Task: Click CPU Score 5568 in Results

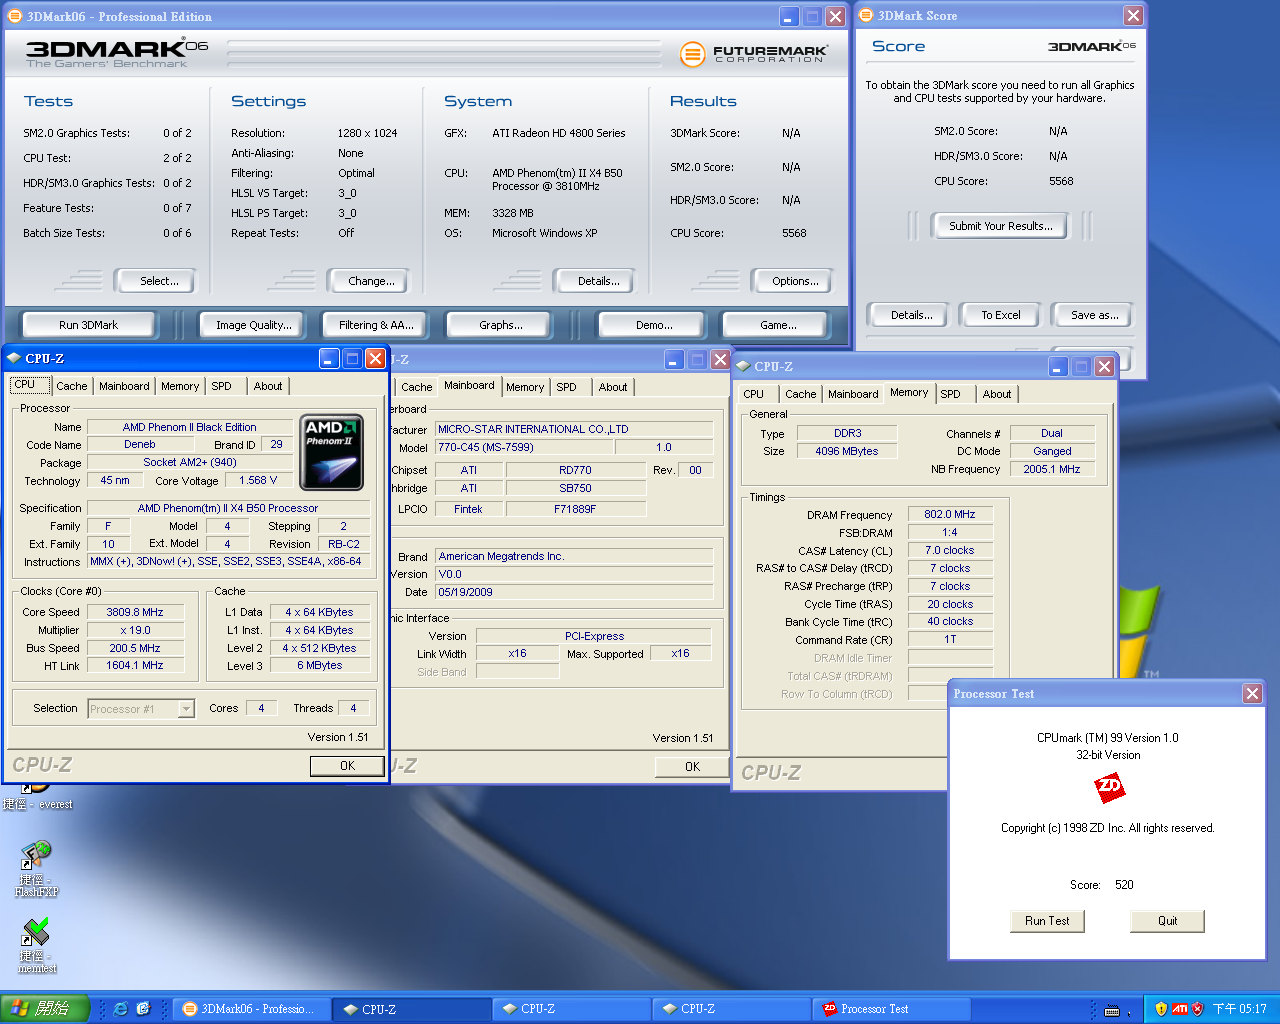Action: [x=738, y=233]
